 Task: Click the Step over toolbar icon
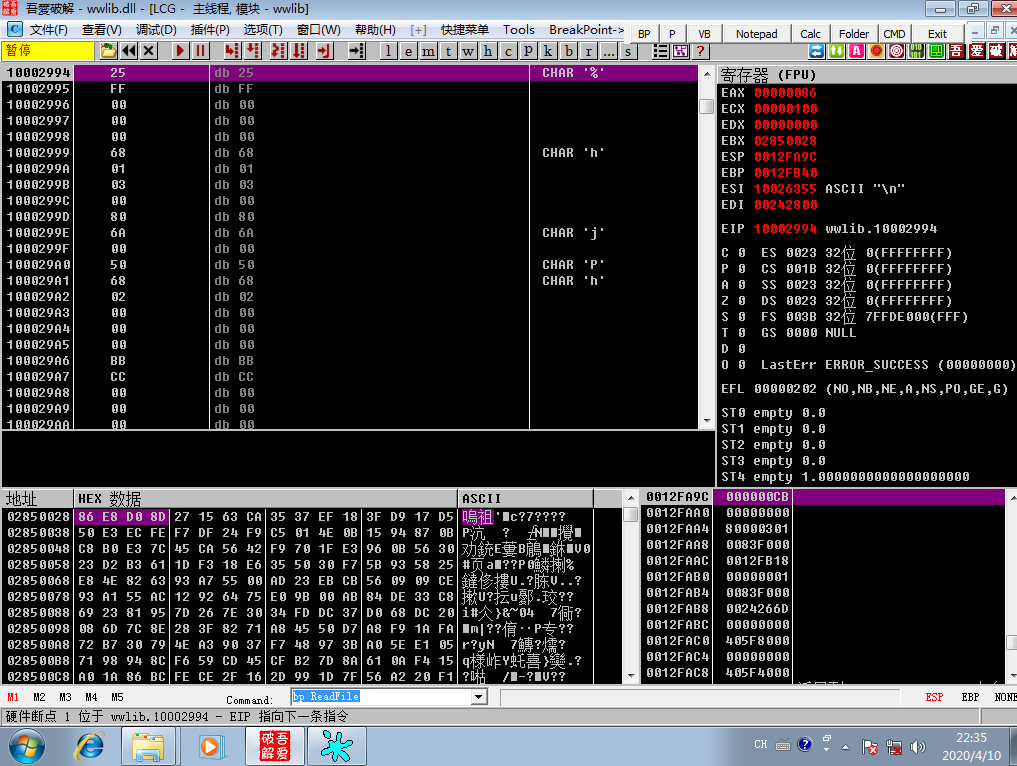[252, 51]
